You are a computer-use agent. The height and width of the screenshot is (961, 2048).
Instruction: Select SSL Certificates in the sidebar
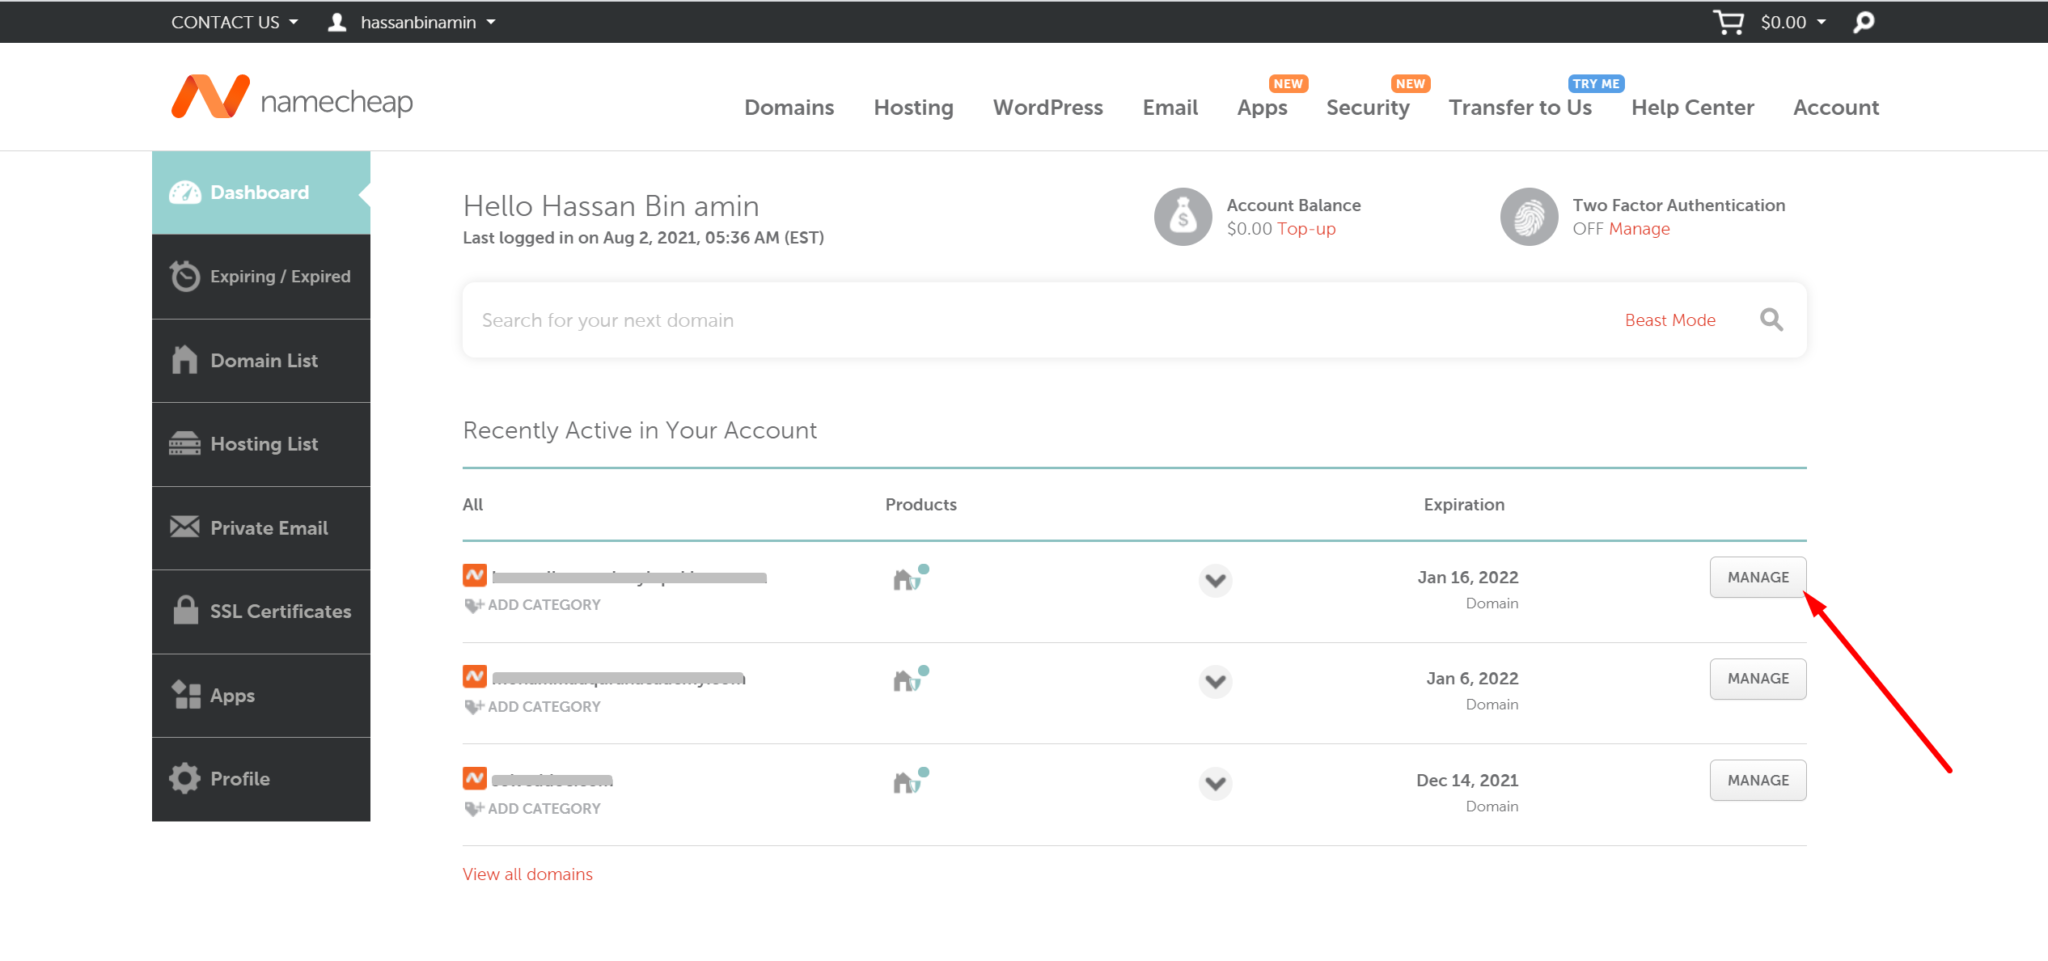click(x=260, y=611)
